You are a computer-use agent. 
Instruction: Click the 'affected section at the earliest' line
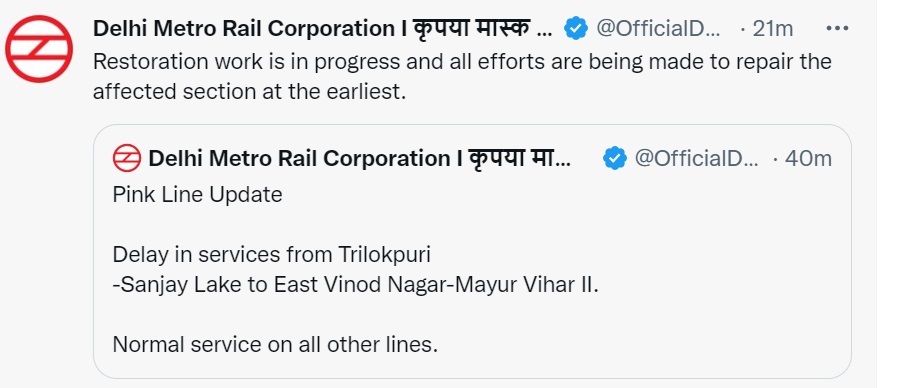tap(249, 92)
